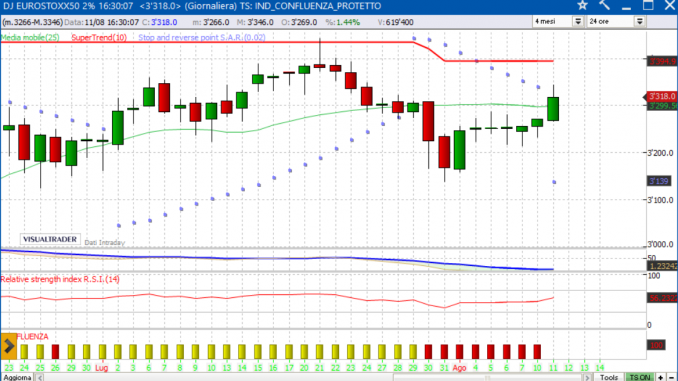
Task: Click the VISUALTRADER logo label
Action: [50, 239]
